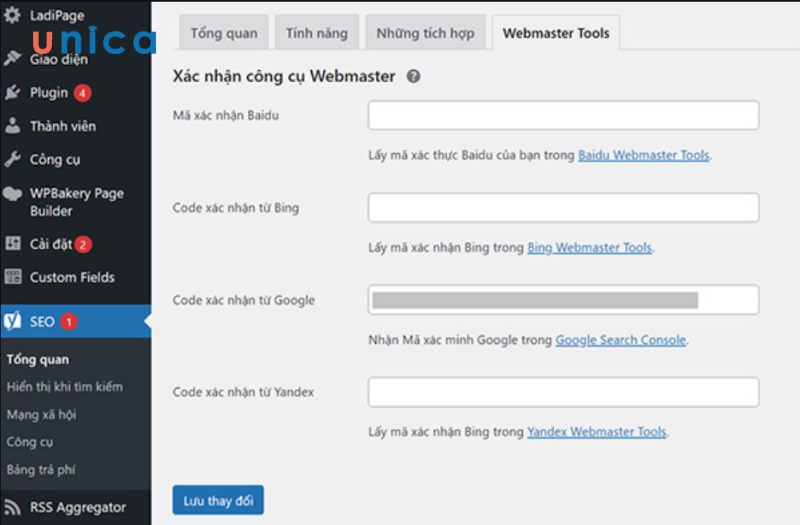Screen dimensions: 800x525
Task: Click the Code xác nhận từ Bing label
Action: click(236, 208)
